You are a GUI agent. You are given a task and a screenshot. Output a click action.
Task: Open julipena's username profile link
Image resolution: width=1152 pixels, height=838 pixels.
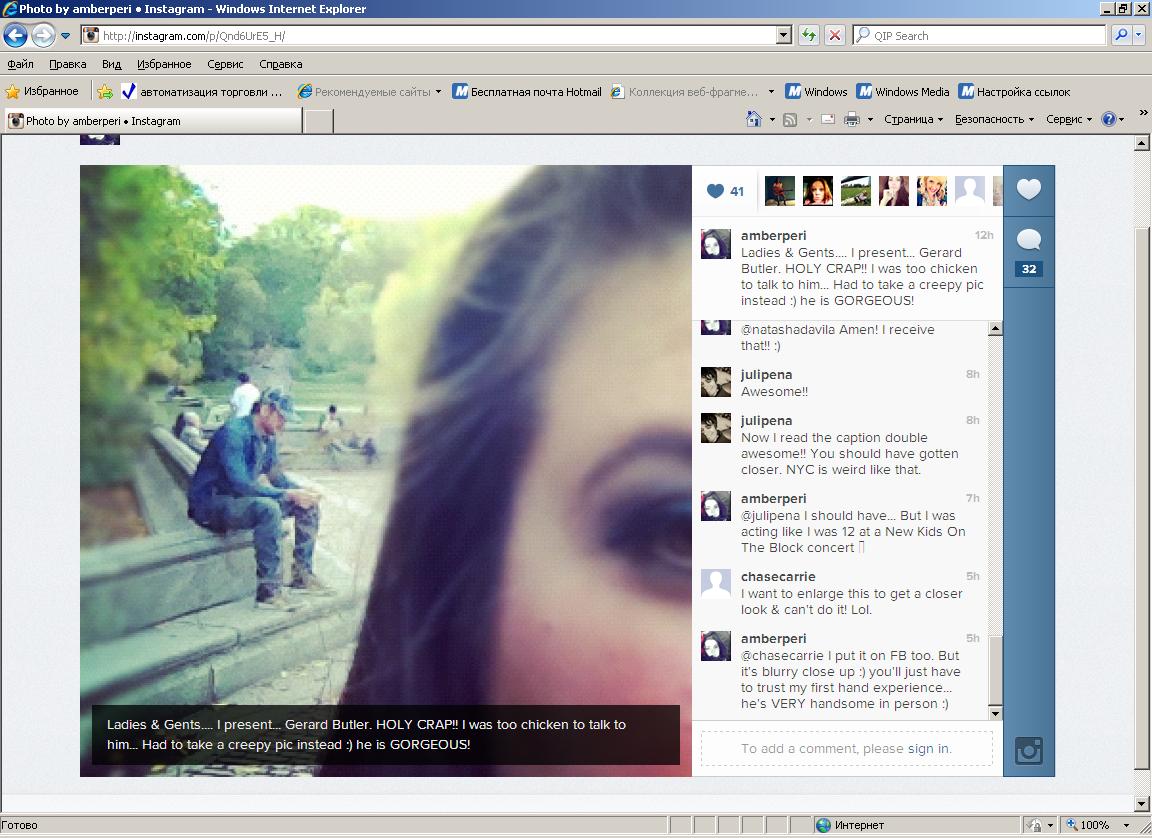click(x=766, y=374)
